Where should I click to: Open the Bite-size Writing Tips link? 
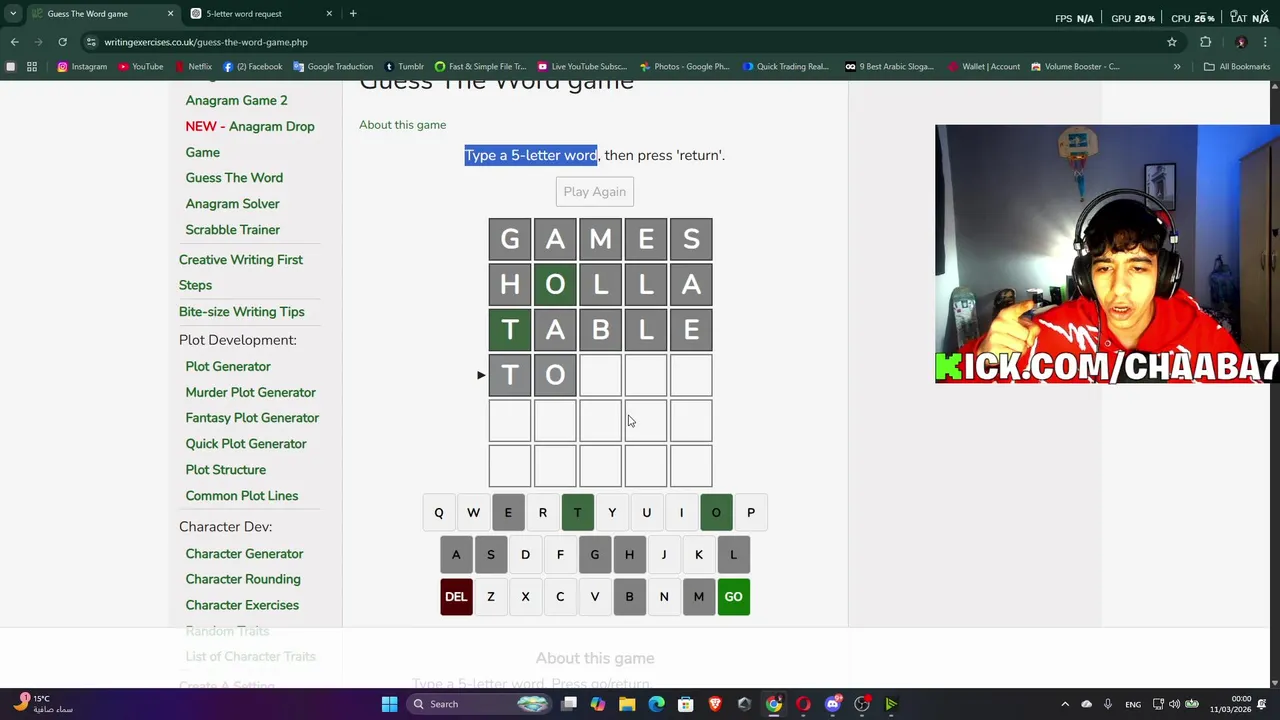pos(241,312)
